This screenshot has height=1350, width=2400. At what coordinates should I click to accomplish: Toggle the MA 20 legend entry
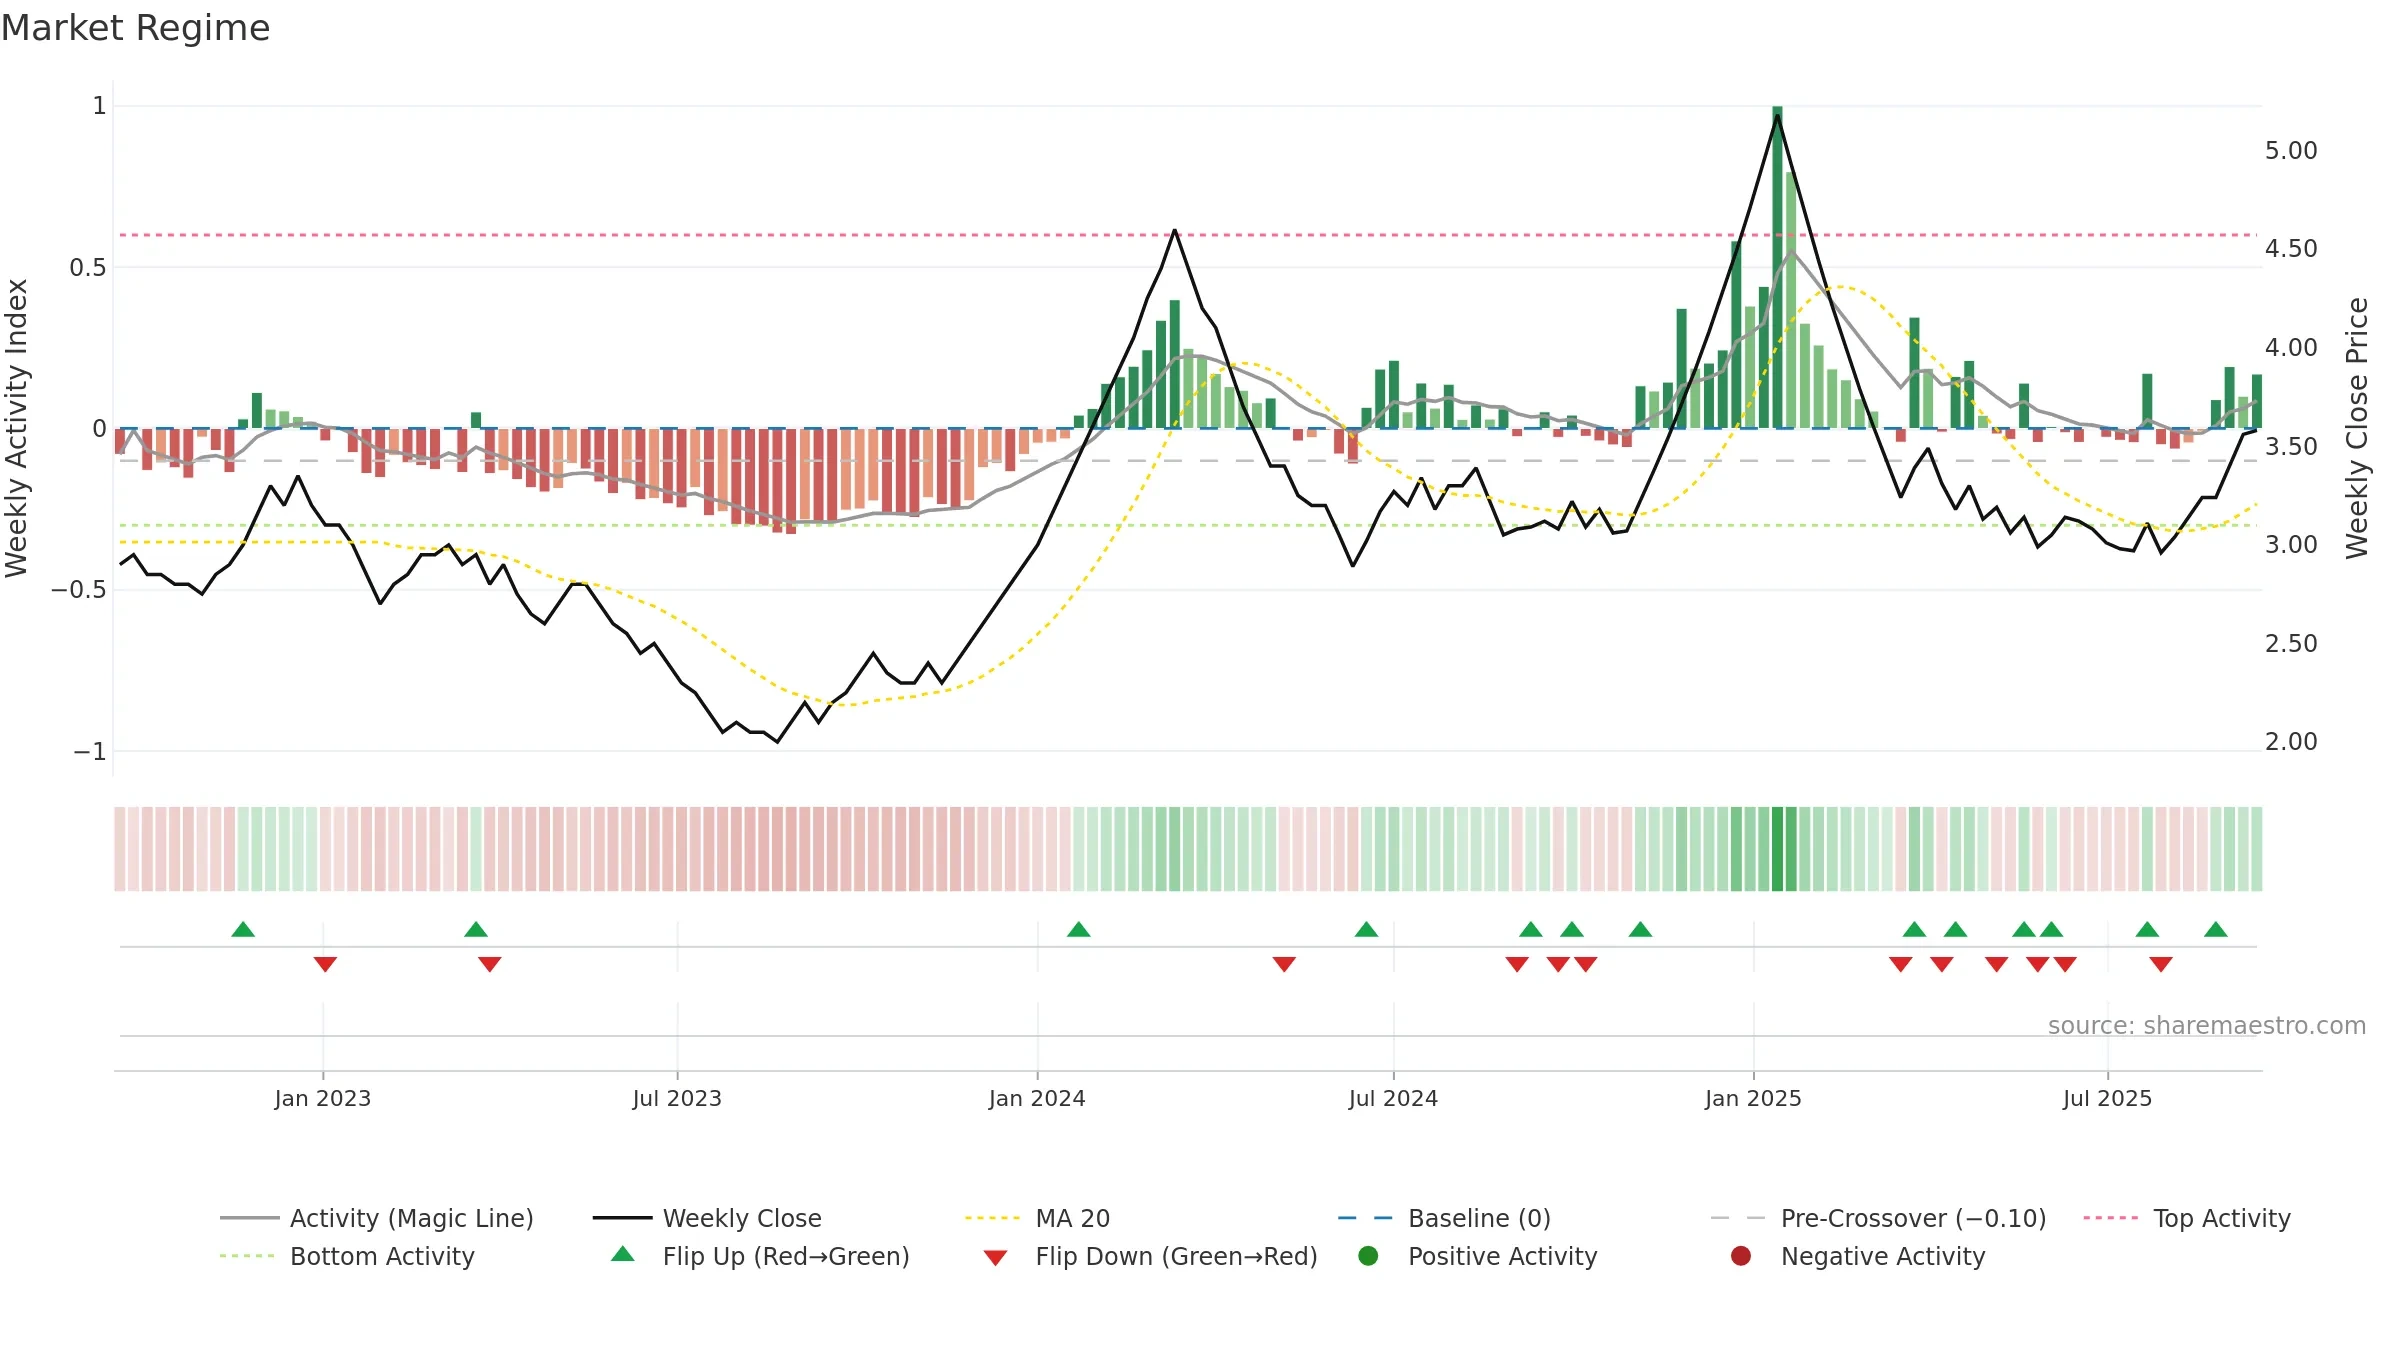(1037, 1218)
